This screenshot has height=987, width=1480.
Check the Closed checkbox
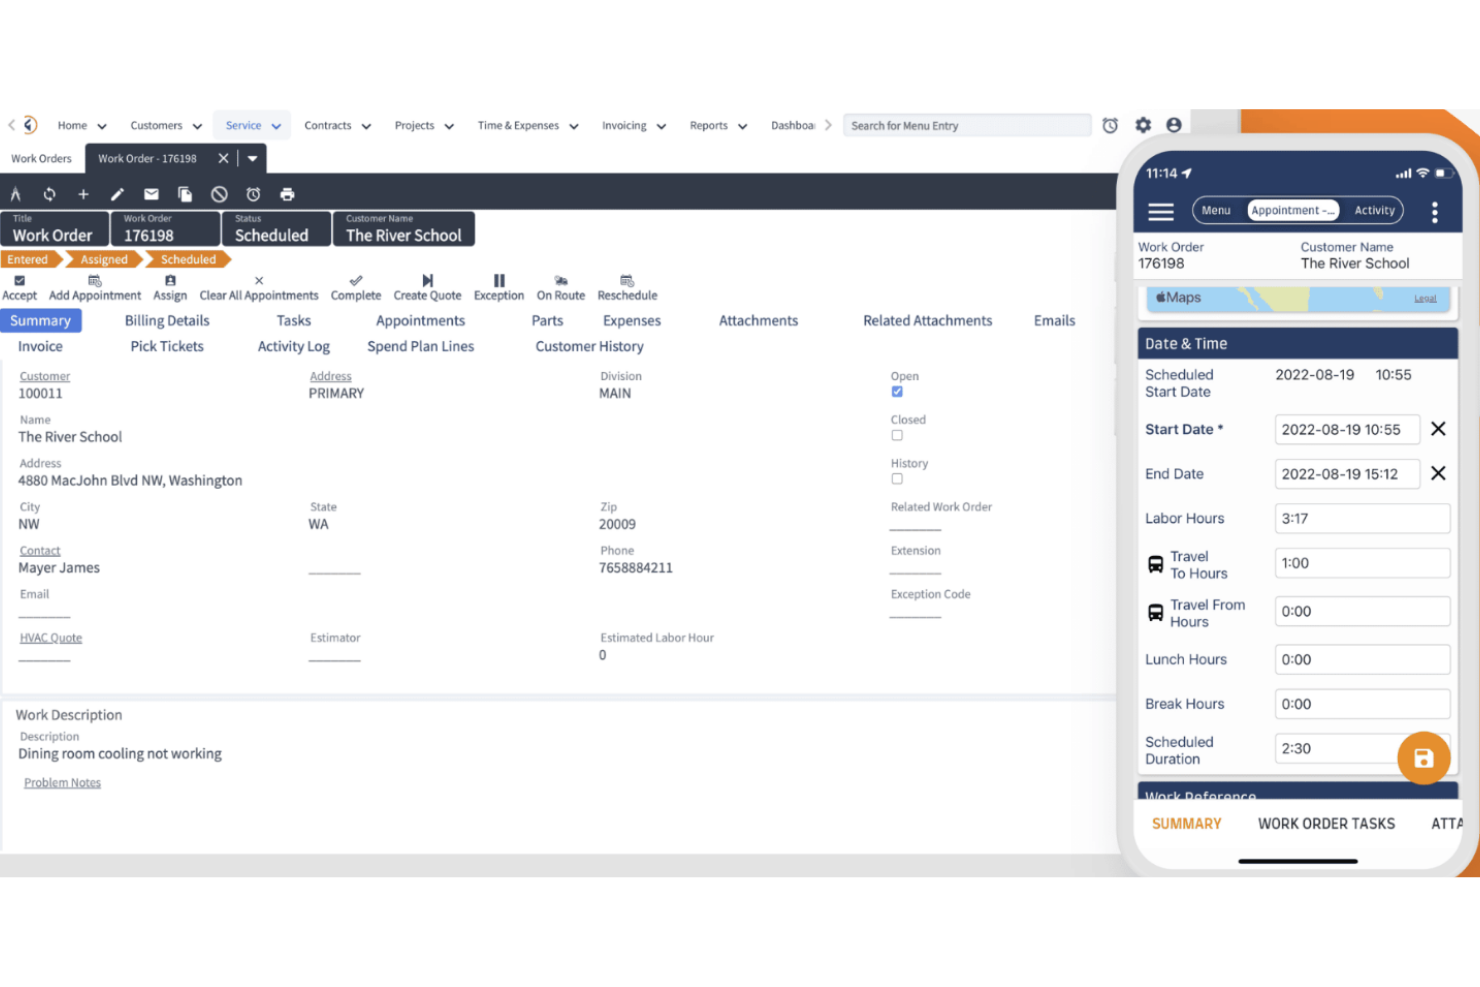(897, 435)
